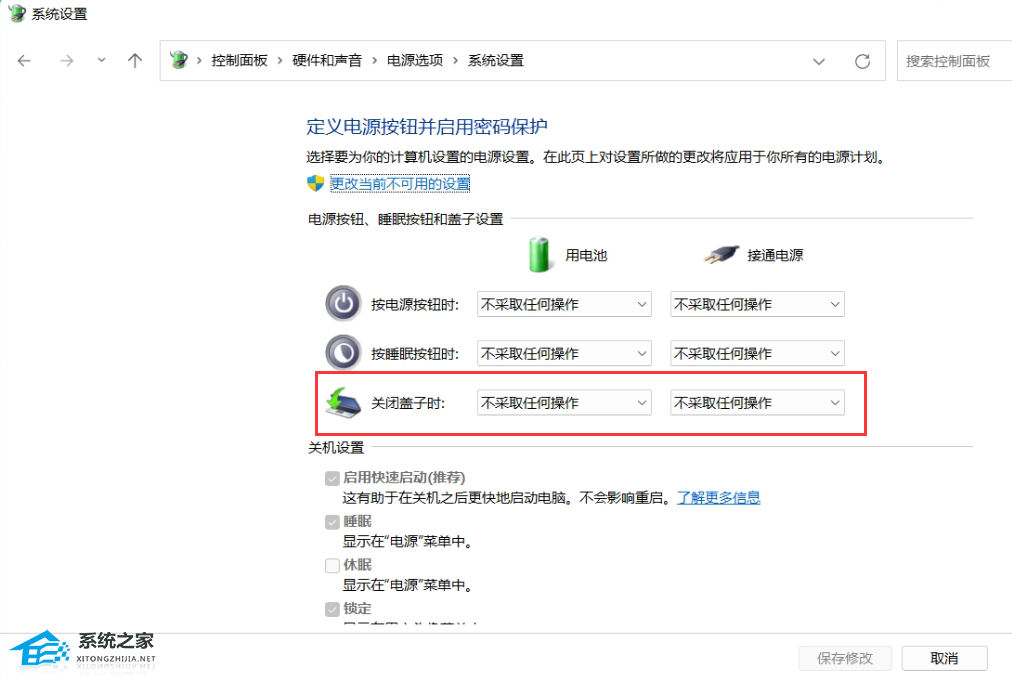
Task: Click the forward navigation arrow
Action: point(66,61)
